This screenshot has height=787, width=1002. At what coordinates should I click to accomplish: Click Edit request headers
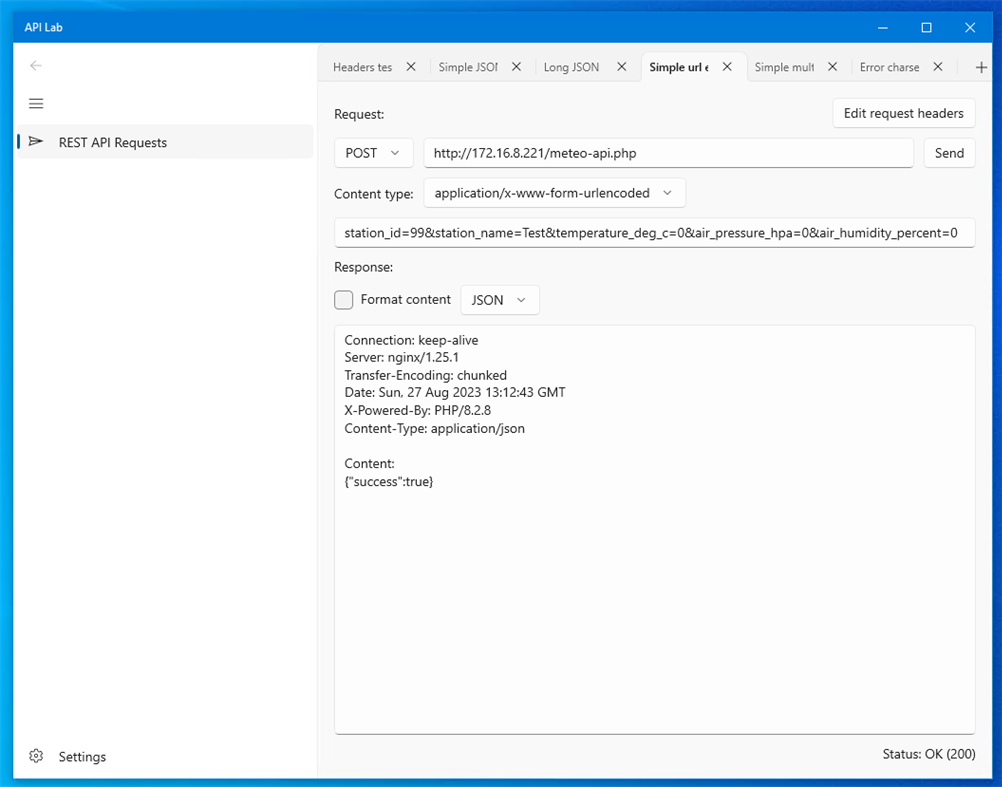click(903, 113)
